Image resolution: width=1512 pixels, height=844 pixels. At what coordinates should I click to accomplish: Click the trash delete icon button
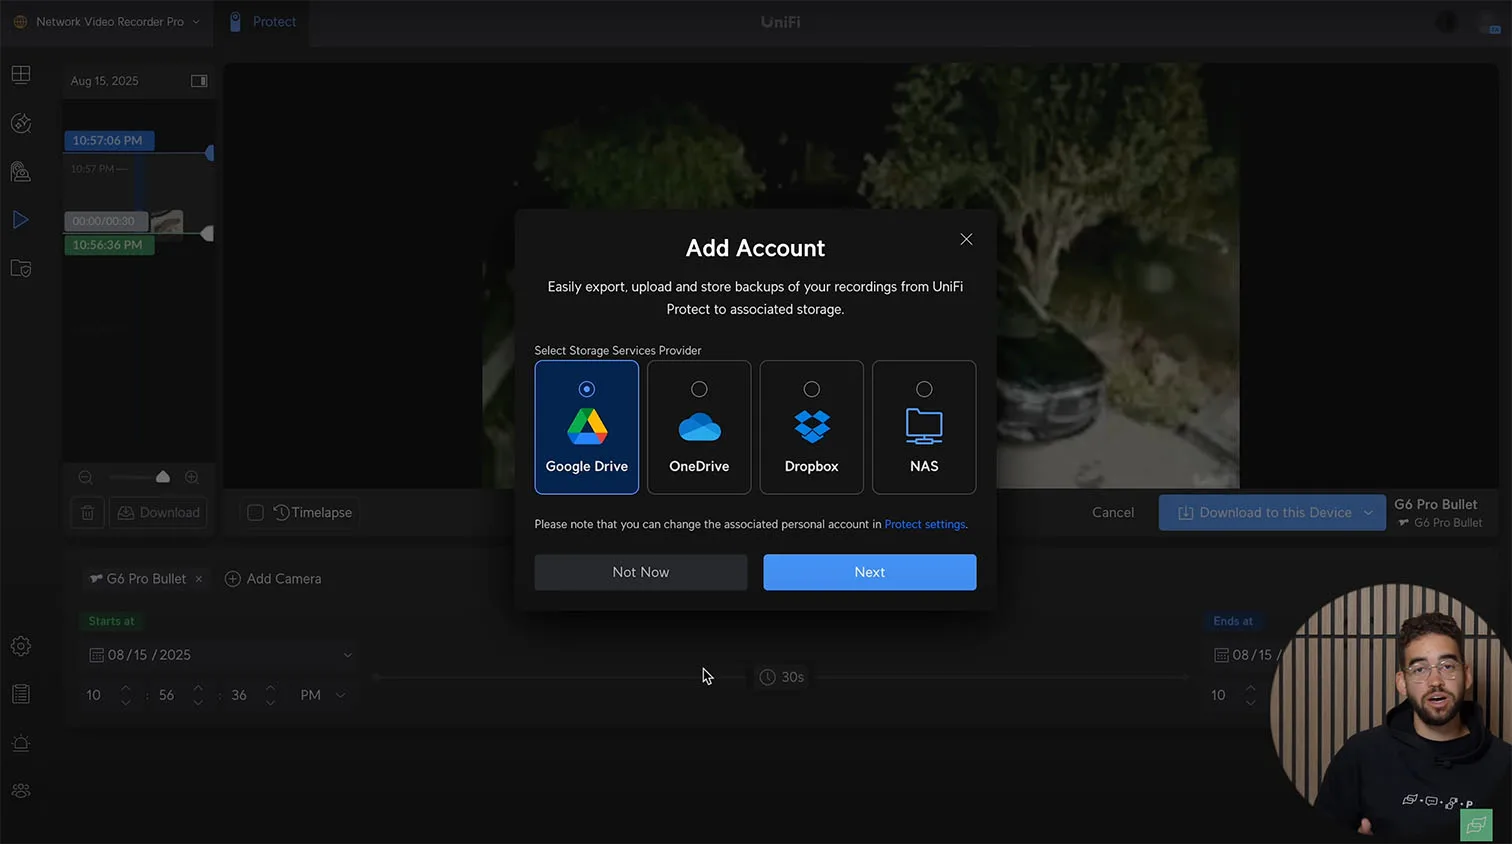(x=88, y=513)
